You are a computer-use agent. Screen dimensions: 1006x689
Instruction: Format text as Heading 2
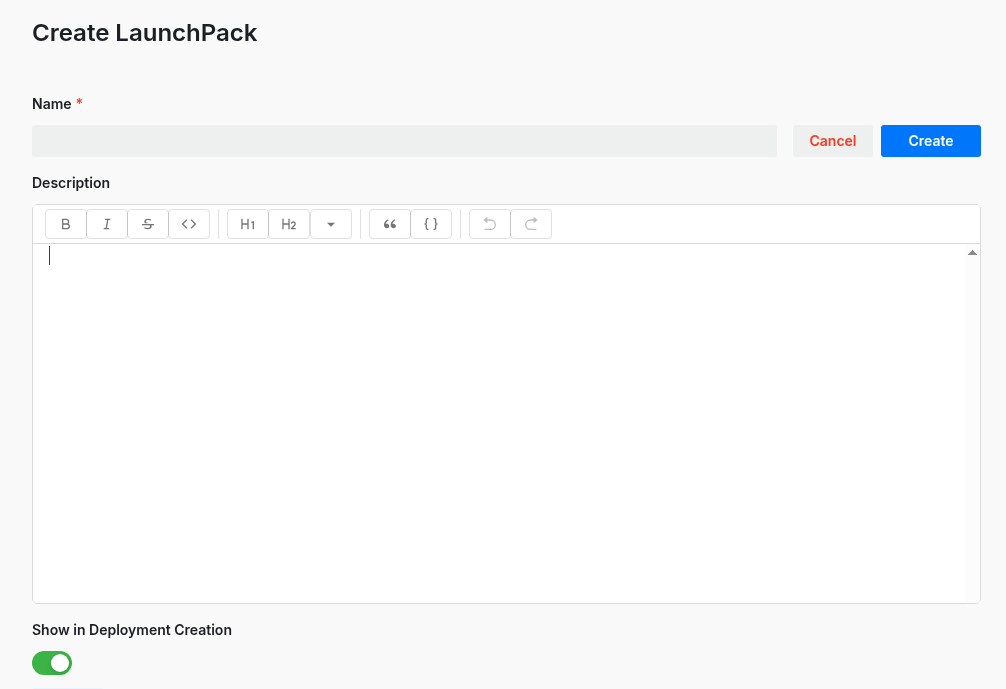pos(288,223)
